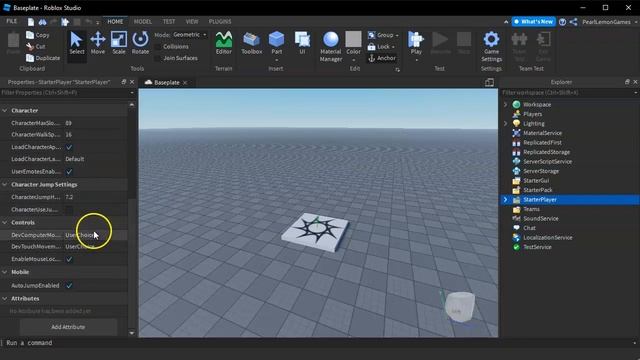Image resolution: width=640 pixels, height=360 pixels.
Task: Collapse the Character section
Action: 5,110
